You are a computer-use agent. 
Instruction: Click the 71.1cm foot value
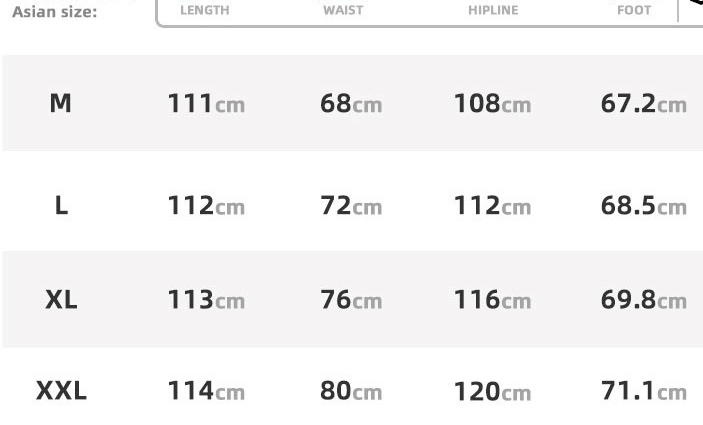tap(644, 390)
